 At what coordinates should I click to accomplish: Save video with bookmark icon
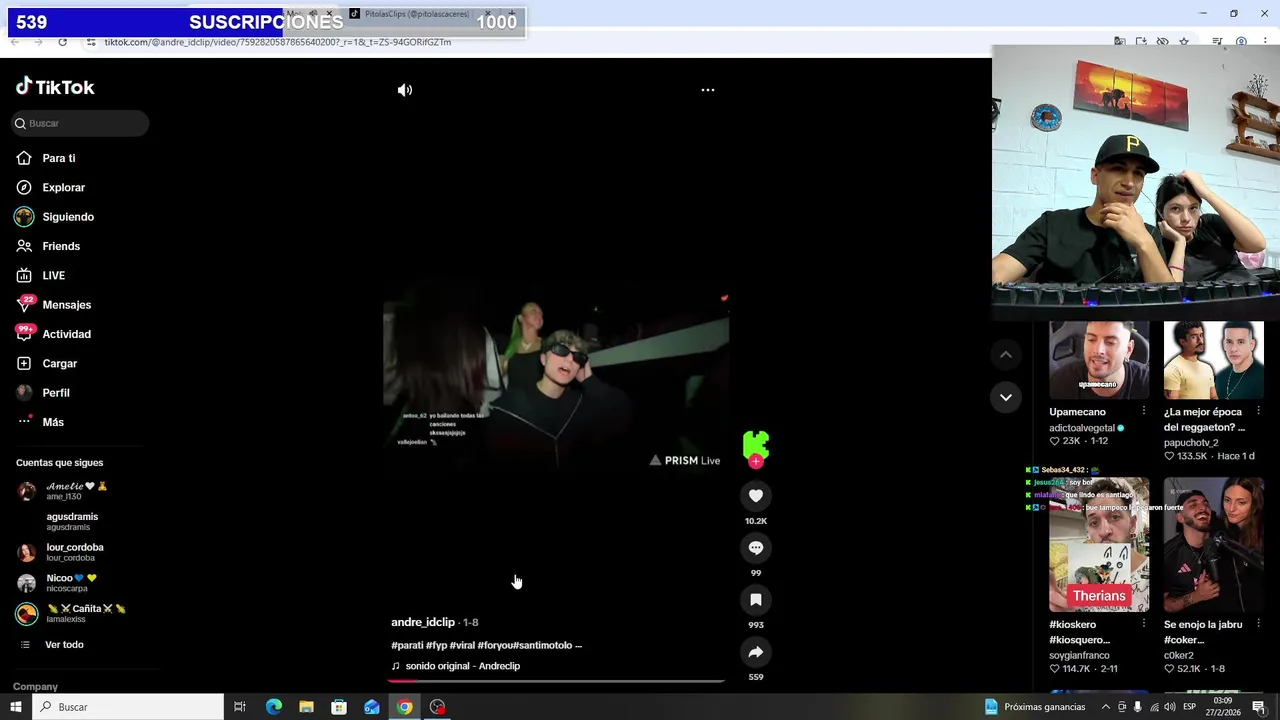pos(756,600)
